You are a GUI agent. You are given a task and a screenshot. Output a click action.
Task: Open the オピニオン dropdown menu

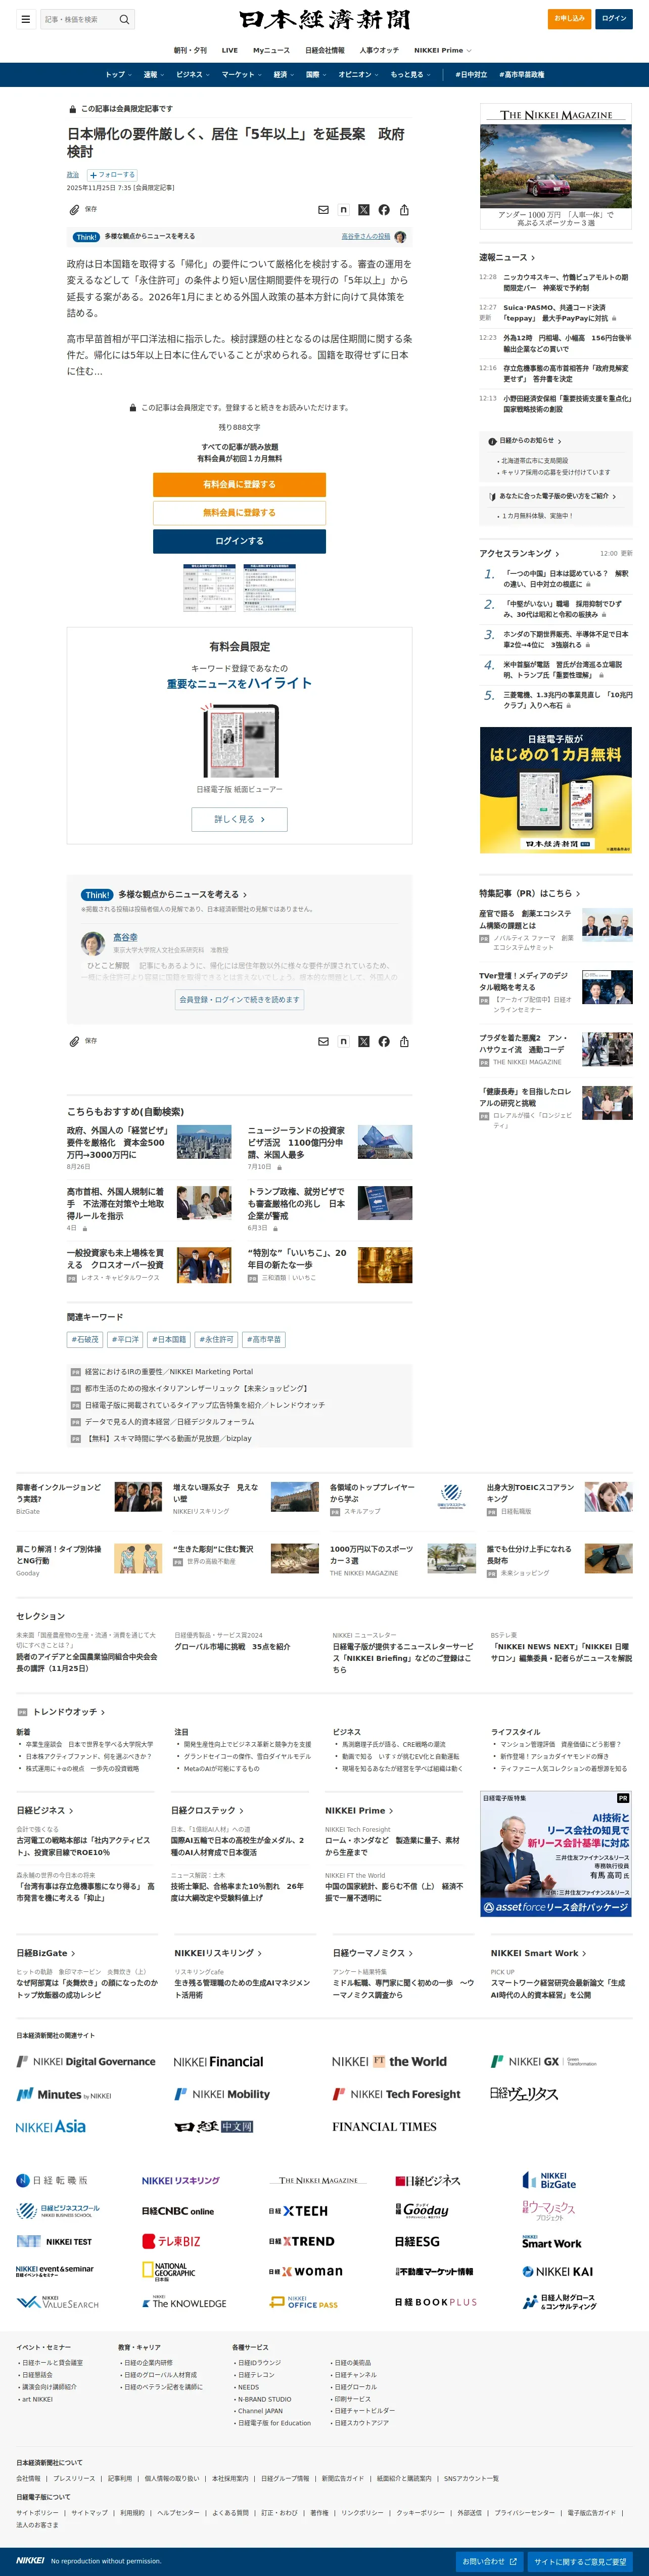(x=359, y=75)
